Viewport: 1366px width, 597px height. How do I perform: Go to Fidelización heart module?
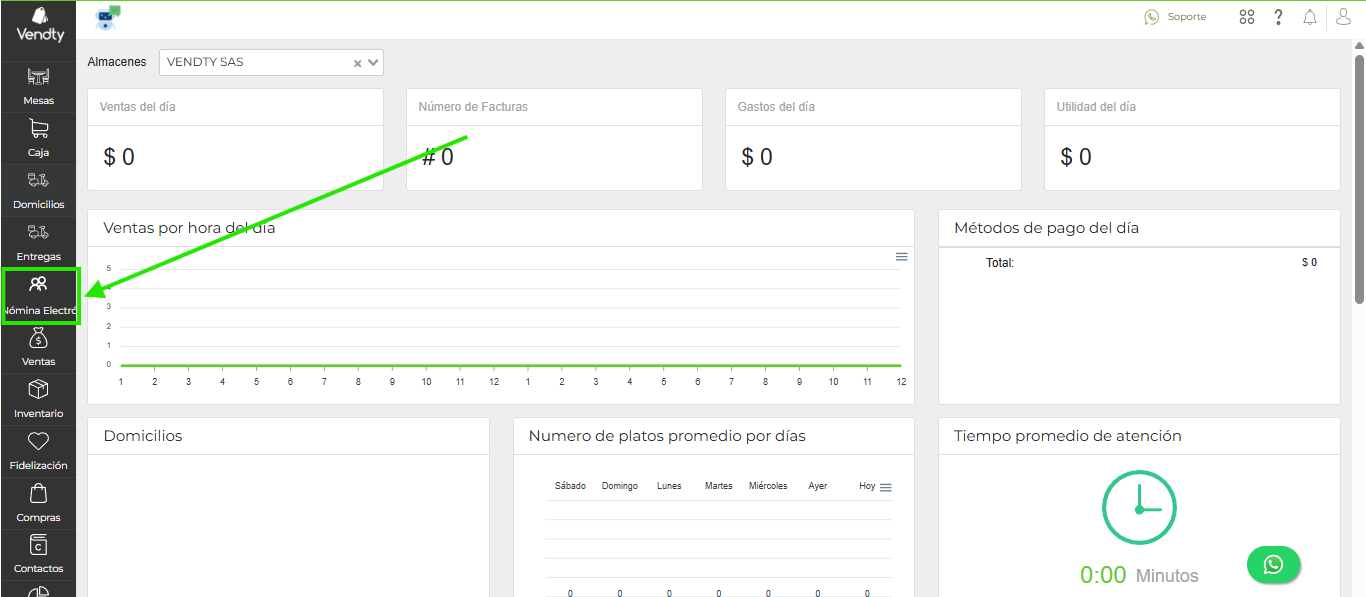pyautogui.click(x=38, y=452)
